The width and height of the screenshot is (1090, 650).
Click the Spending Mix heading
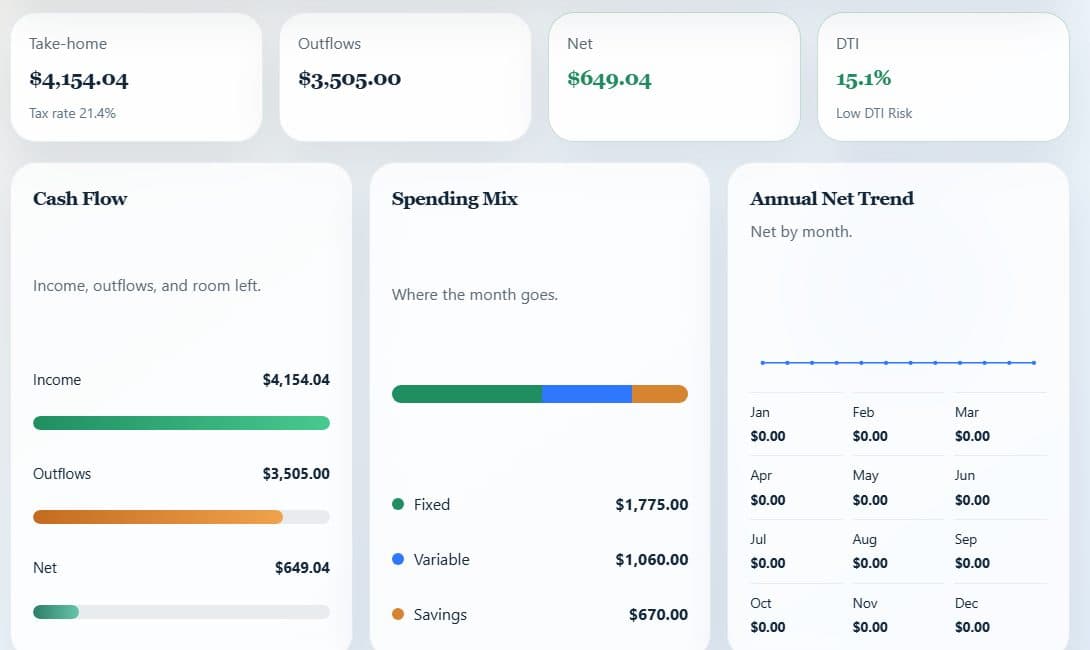(455, 199)
